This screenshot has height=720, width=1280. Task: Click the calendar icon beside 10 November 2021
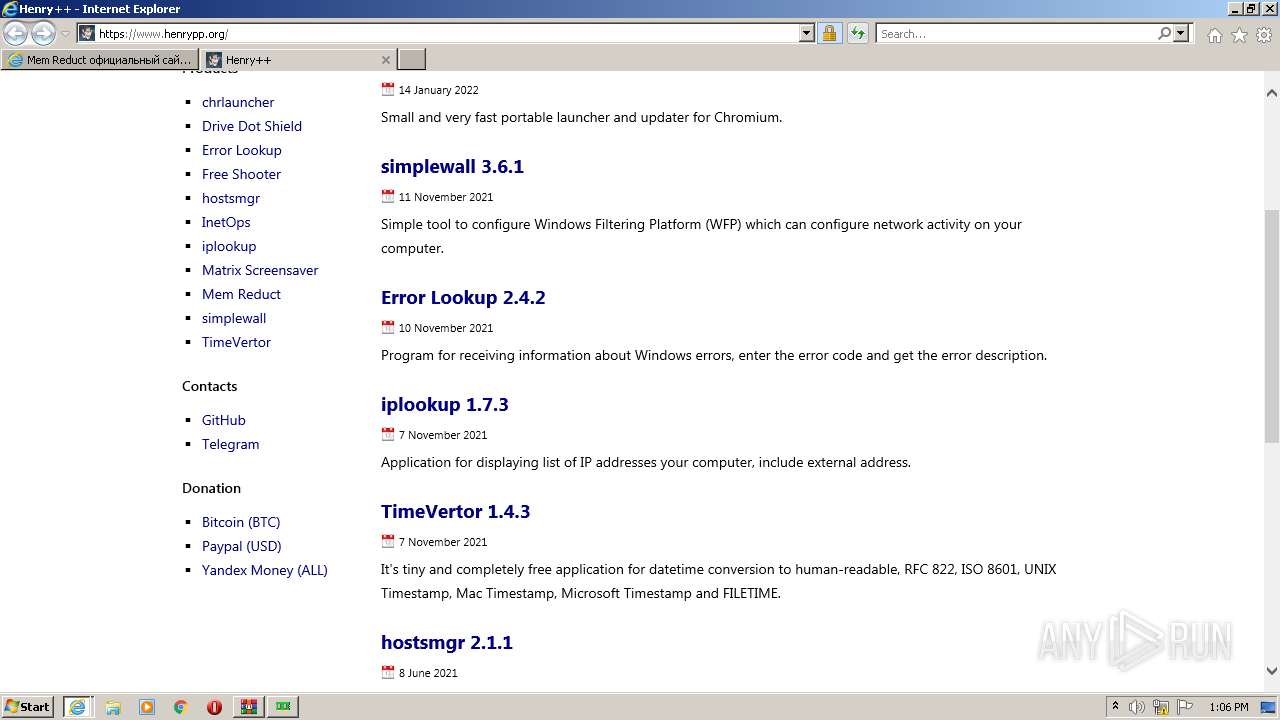388,327
